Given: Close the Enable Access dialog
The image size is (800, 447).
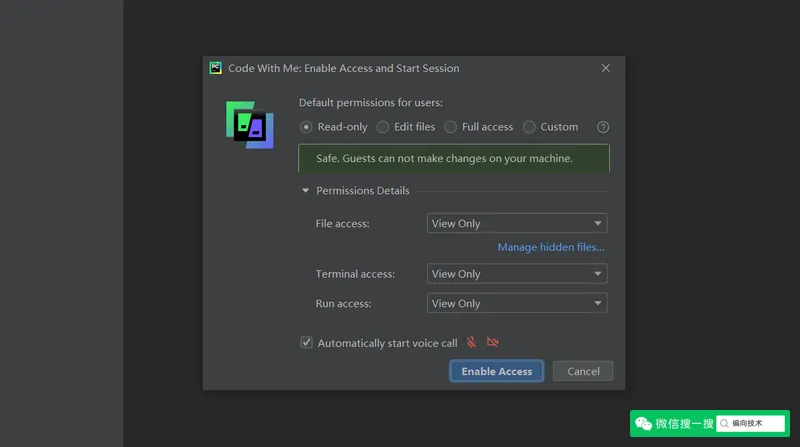Looking at the screenshot, I should pyautogui.click(x=606, y=68).
